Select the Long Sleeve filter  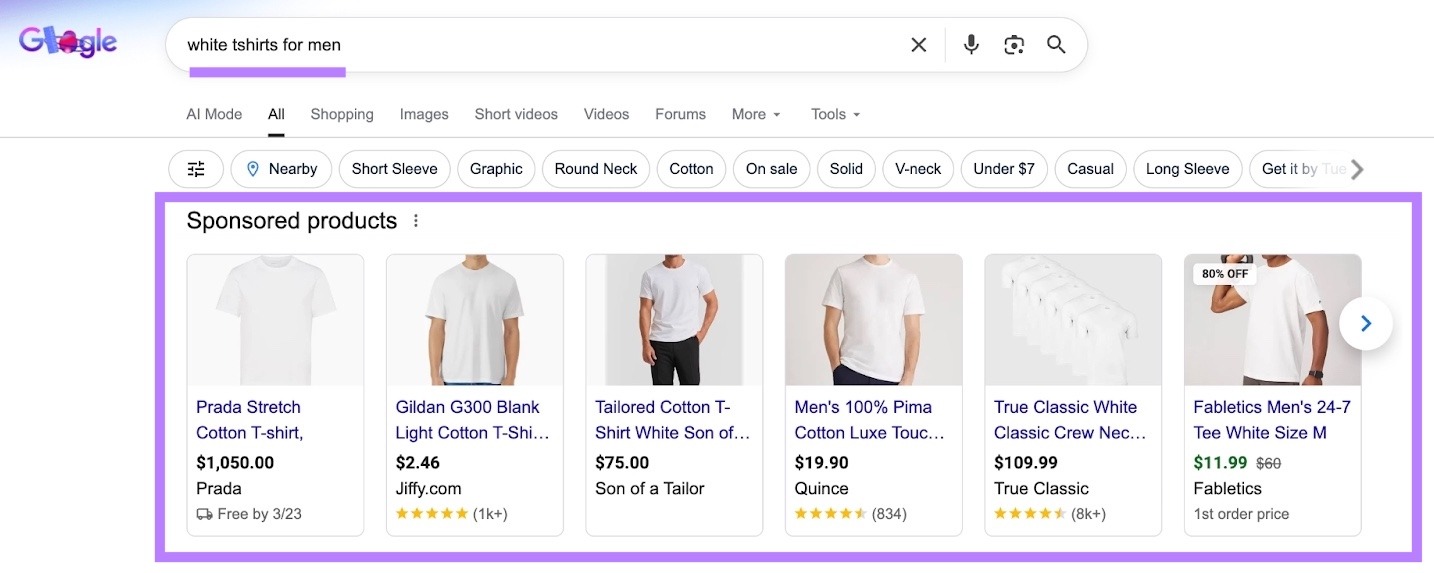point(1187,169)
